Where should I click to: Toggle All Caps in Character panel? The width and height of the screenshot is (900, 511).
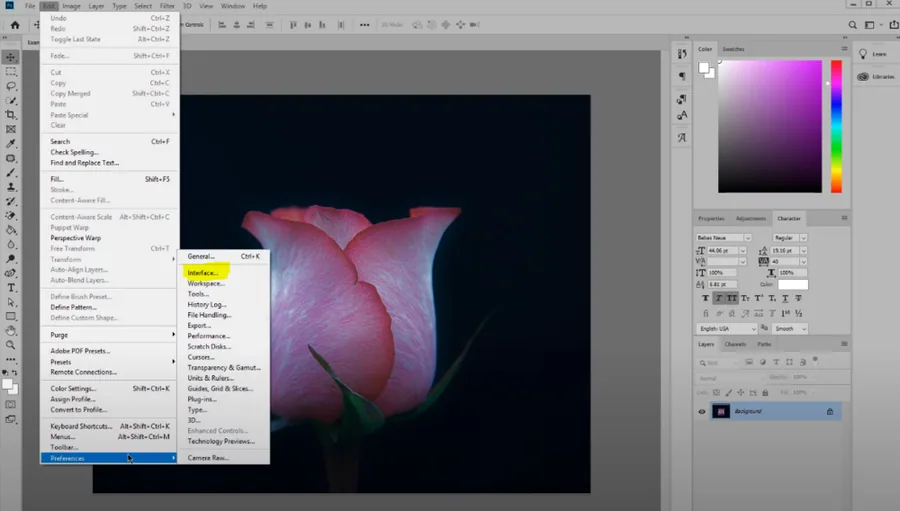click(732, 299)
